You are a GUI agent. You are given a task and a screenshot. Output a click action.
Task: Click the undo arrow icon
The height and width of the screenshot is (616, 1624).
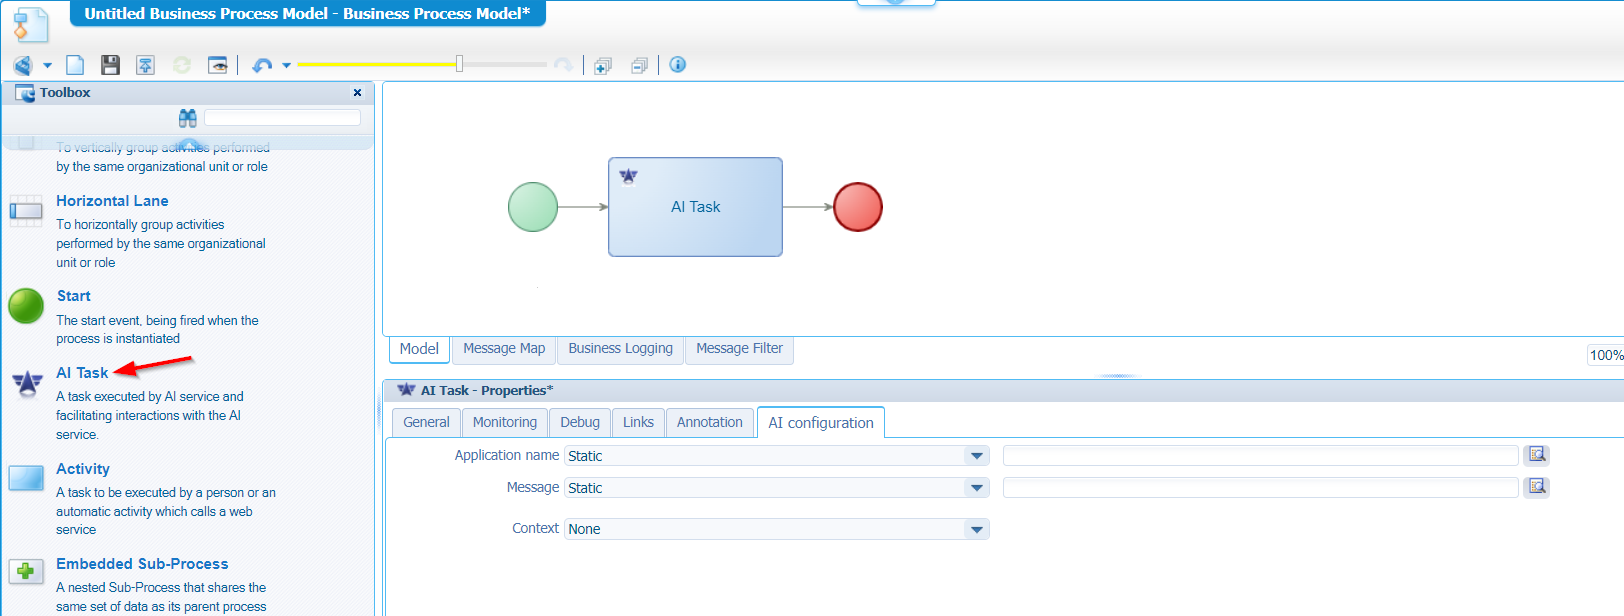[x=262, y=65]
